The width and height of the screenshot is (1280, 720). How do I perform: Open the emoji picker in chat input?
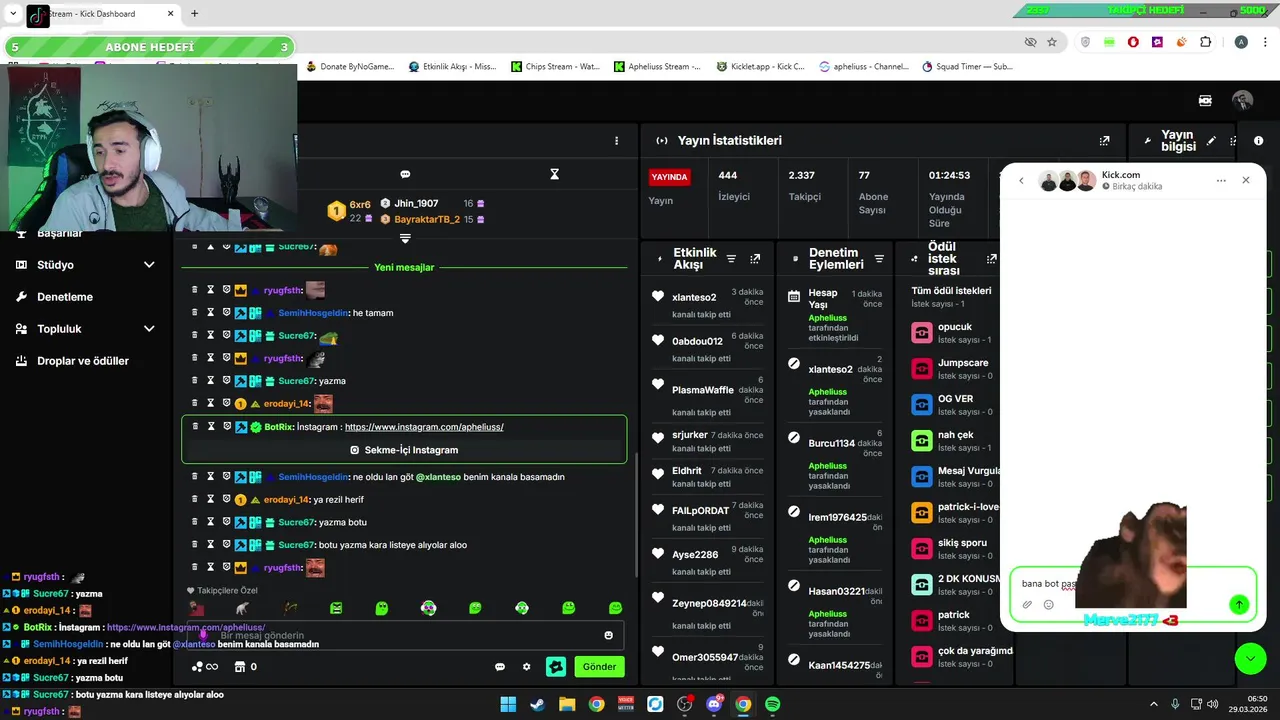tap(608, 636)
